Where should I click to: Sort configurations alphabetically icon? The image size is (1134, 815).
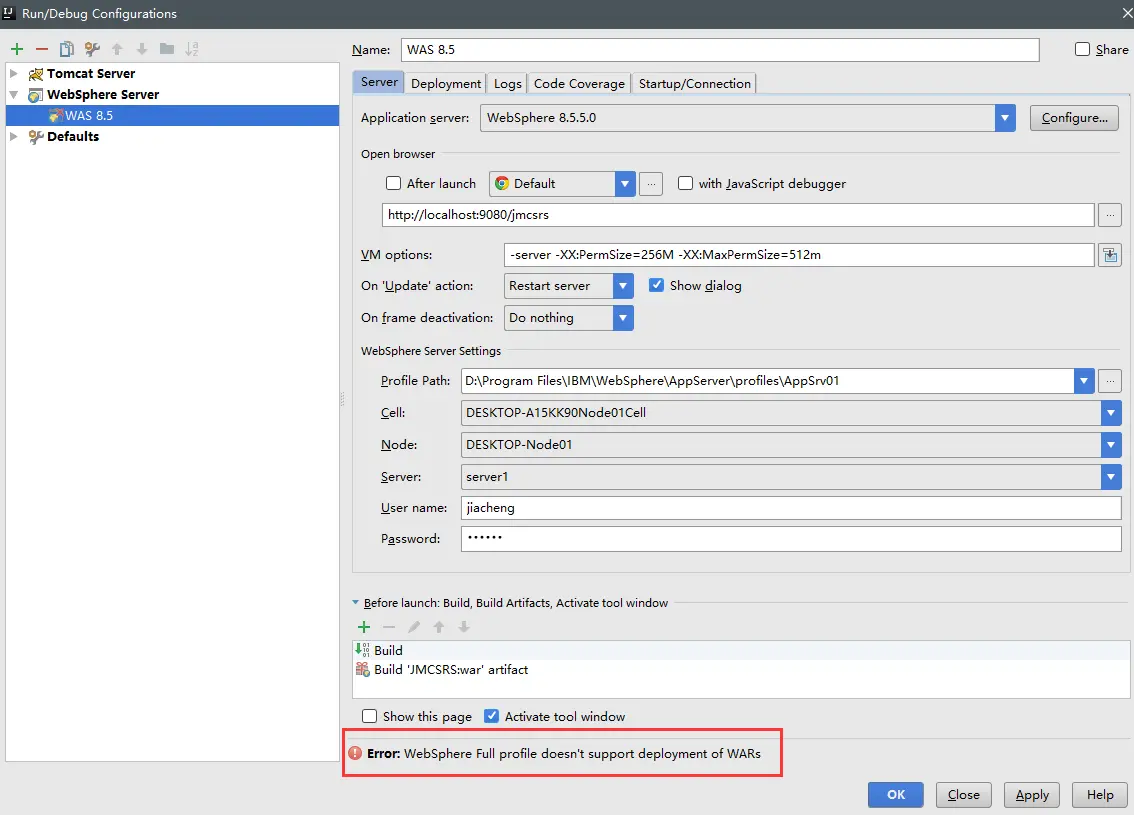pyautogui.click(x=192, y=49)
